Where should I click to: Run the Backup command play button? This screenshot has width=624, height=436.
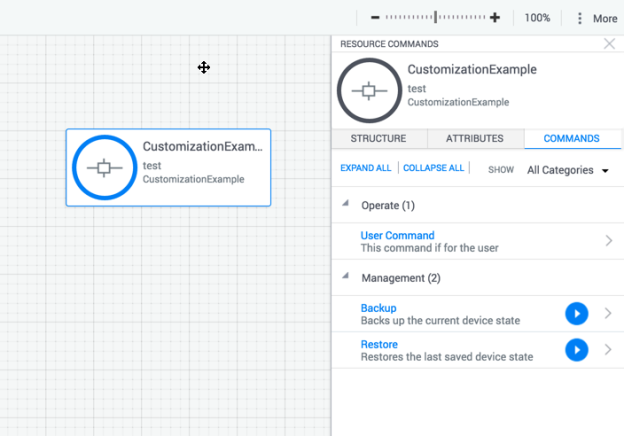[576, 314]
